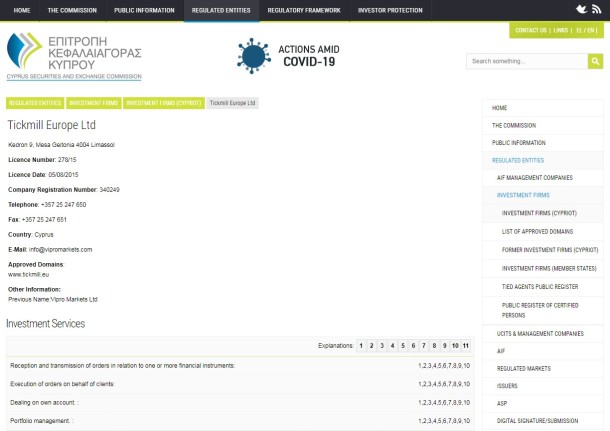Open INVESTOR PROTECTION top menu

coord(390,11)
